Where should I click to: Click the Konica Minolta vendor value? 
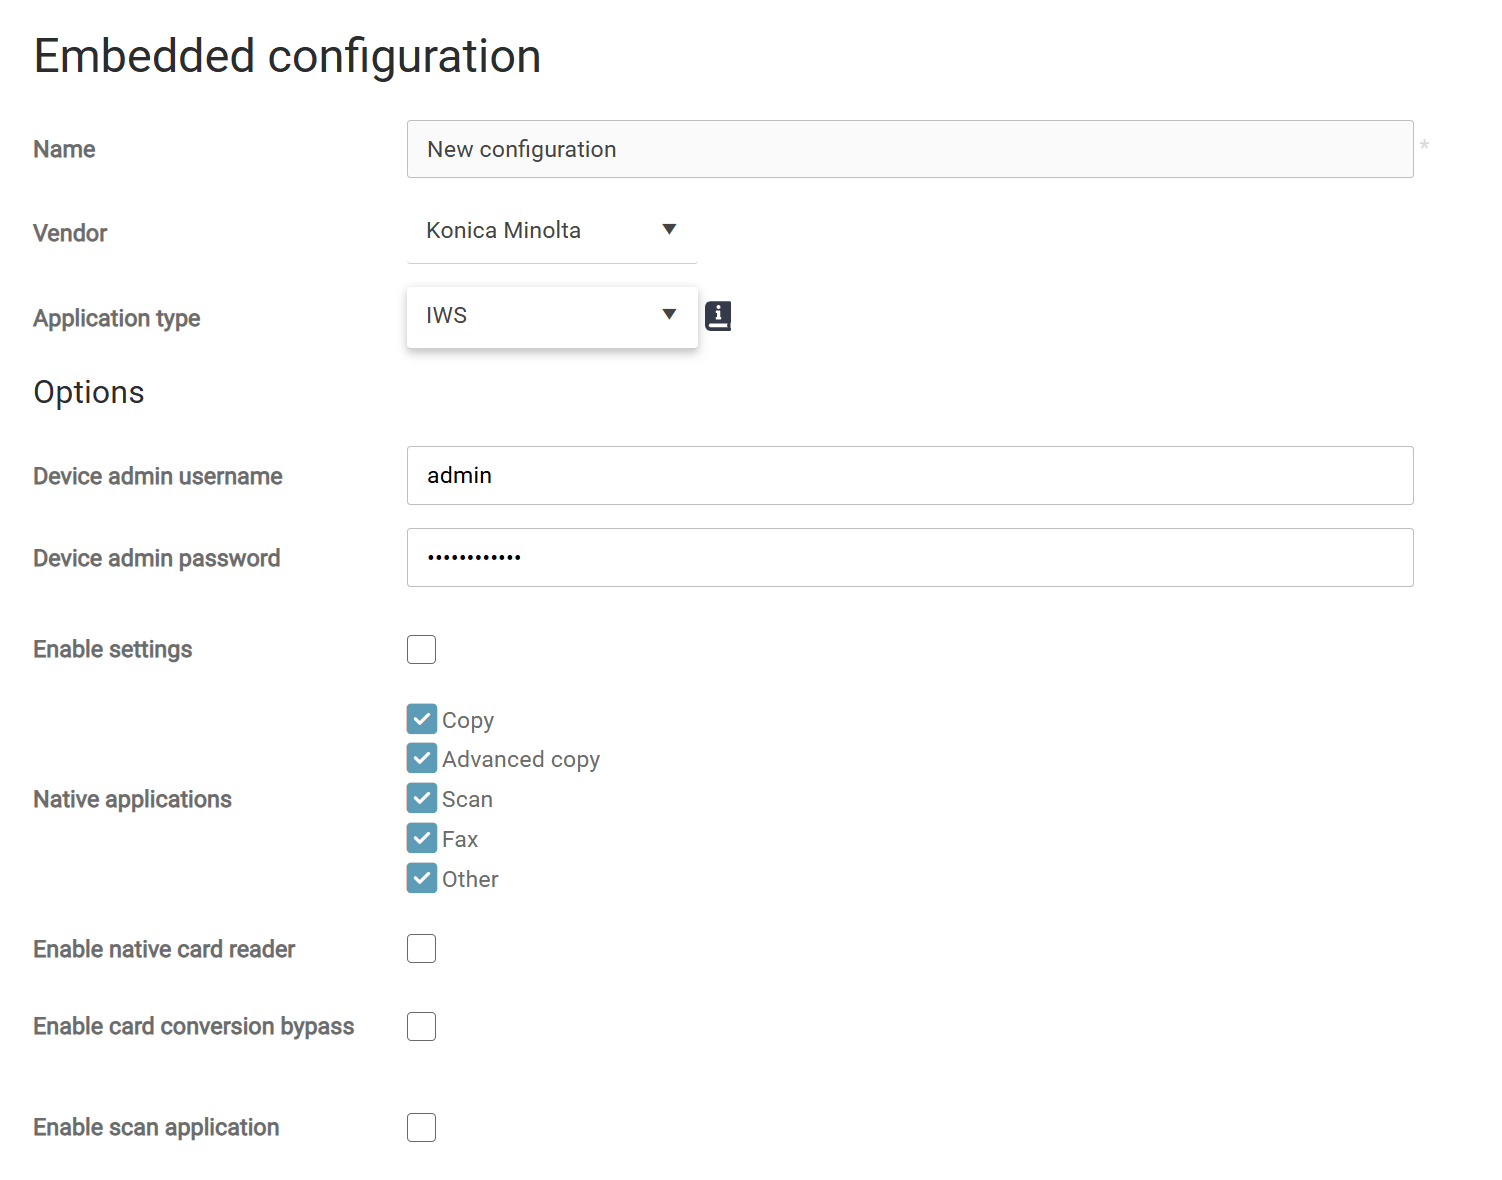(503, 231)
